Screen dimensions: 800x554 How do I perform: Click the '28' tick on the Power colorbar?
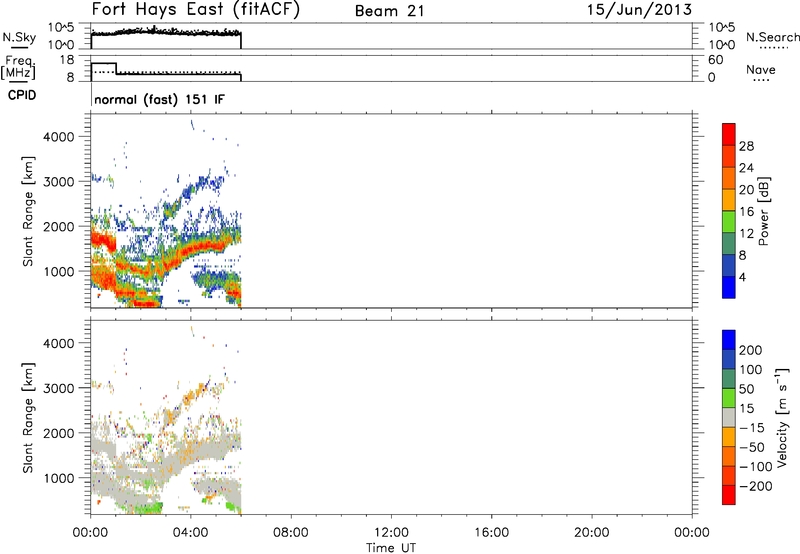coord(746,146)
